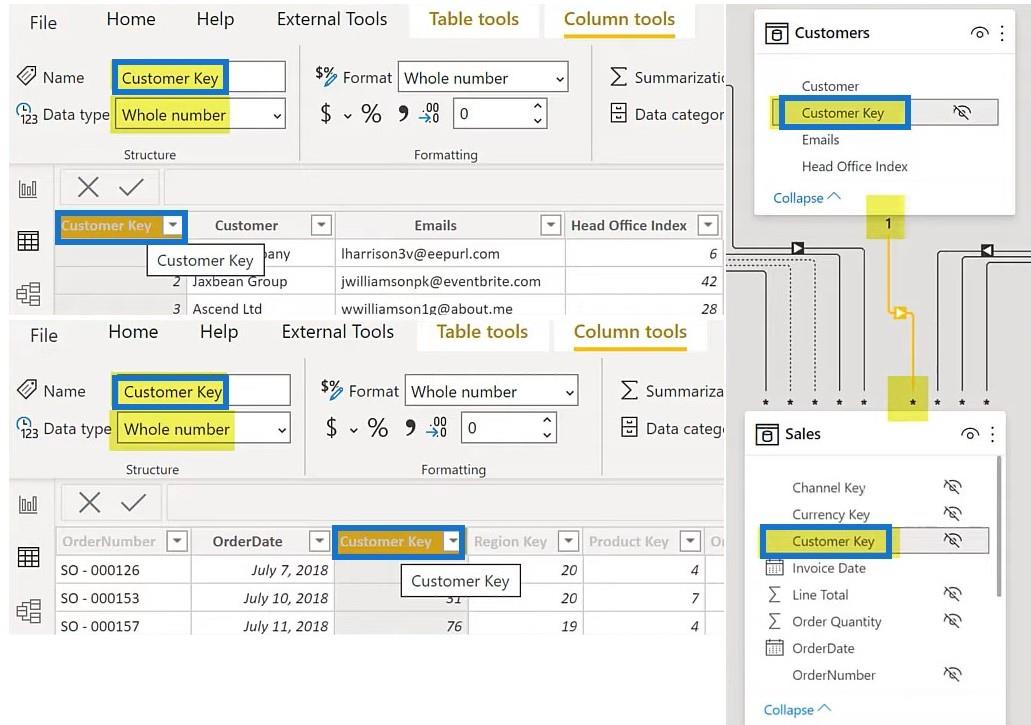This screenshot has width=1031, height=725.
Task: Switch to Home tab in upper ribbon
Action: pyautogui.click(x=131, y=19)
